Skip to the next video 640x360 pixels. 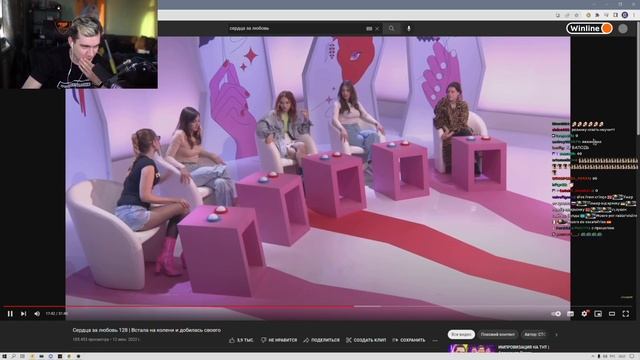[x=24, y=313]
